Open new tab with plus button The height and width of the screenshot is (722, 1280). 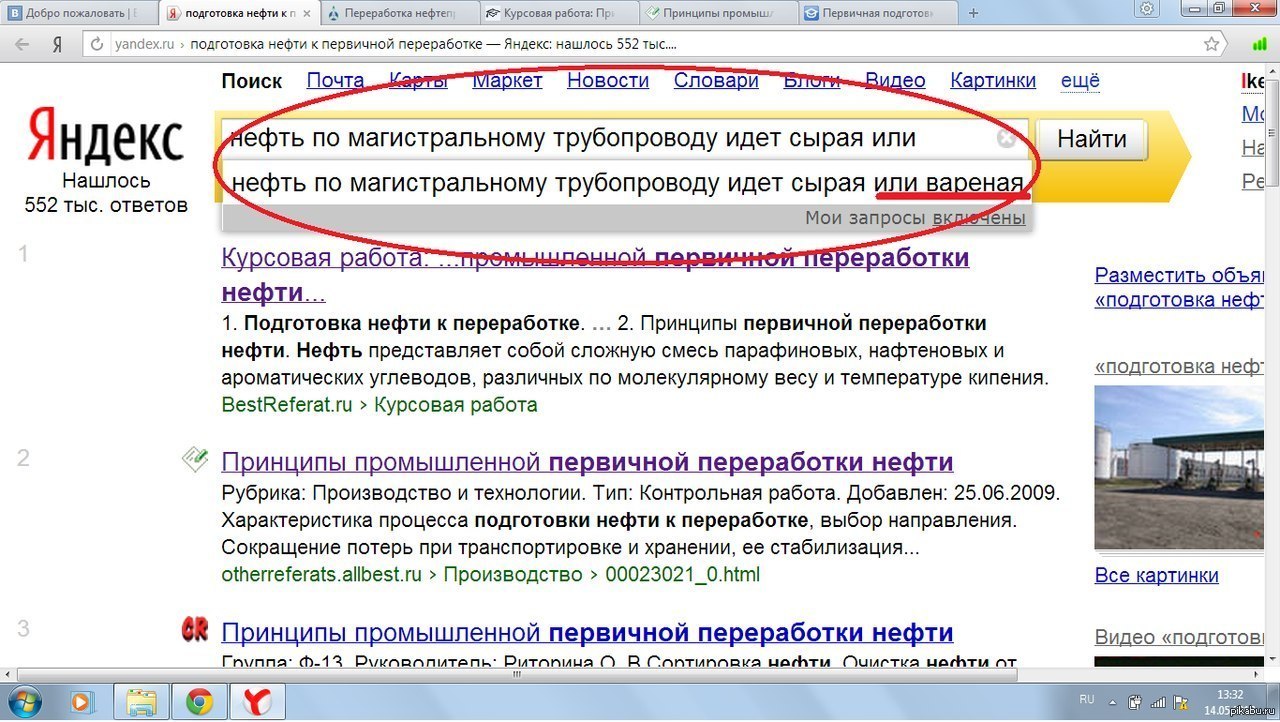point(974,14)
